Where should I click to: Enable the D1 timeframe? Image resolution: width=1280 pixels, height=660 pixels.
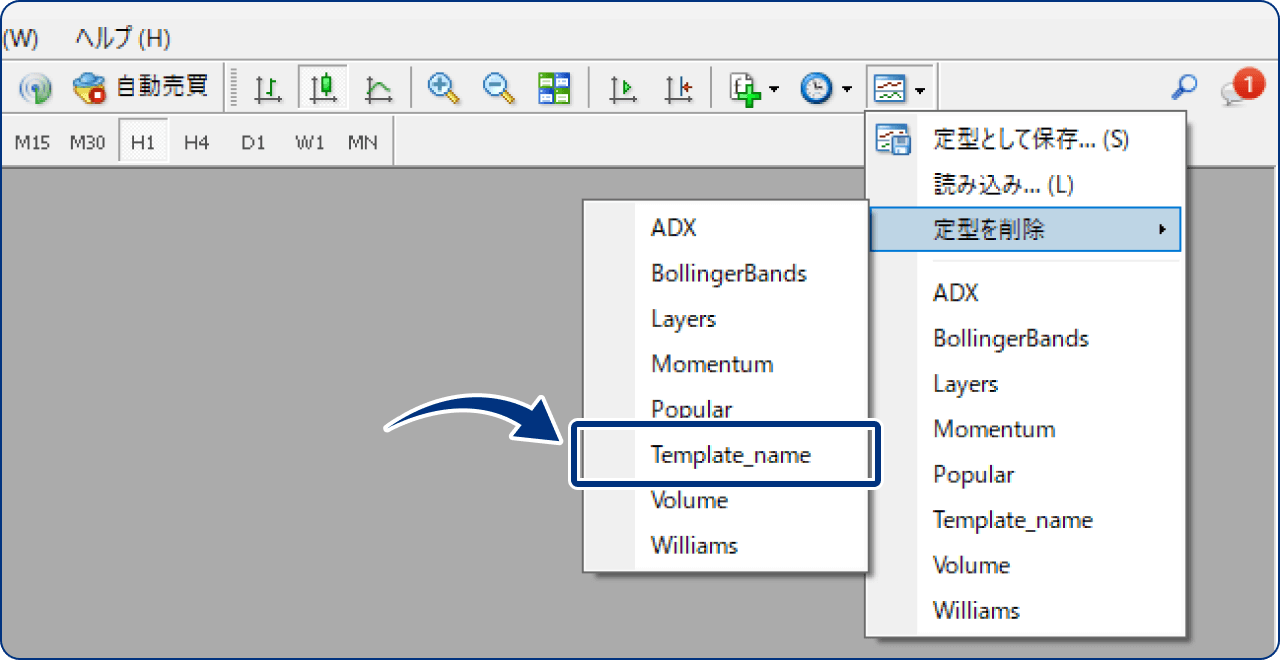point(253,142)
